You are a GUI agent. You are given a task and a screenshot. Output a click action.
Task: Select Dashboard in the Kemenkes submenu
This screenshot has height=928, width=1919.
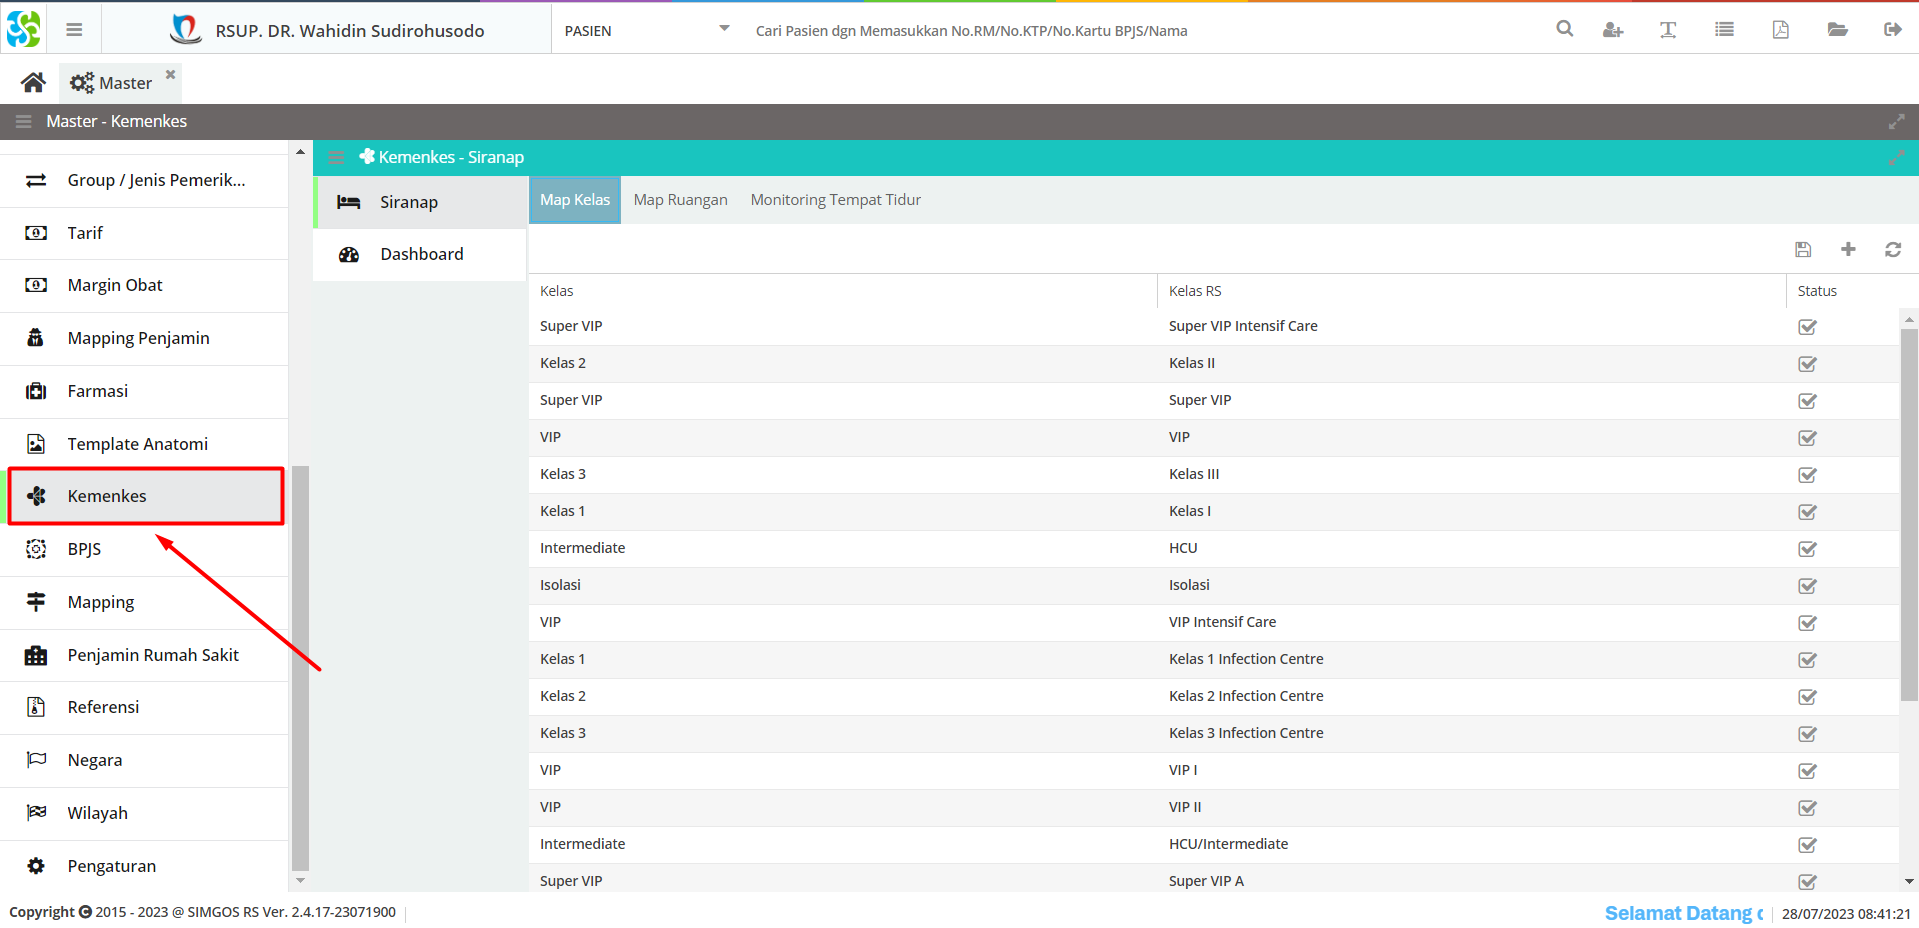click(x=420, y=254)
